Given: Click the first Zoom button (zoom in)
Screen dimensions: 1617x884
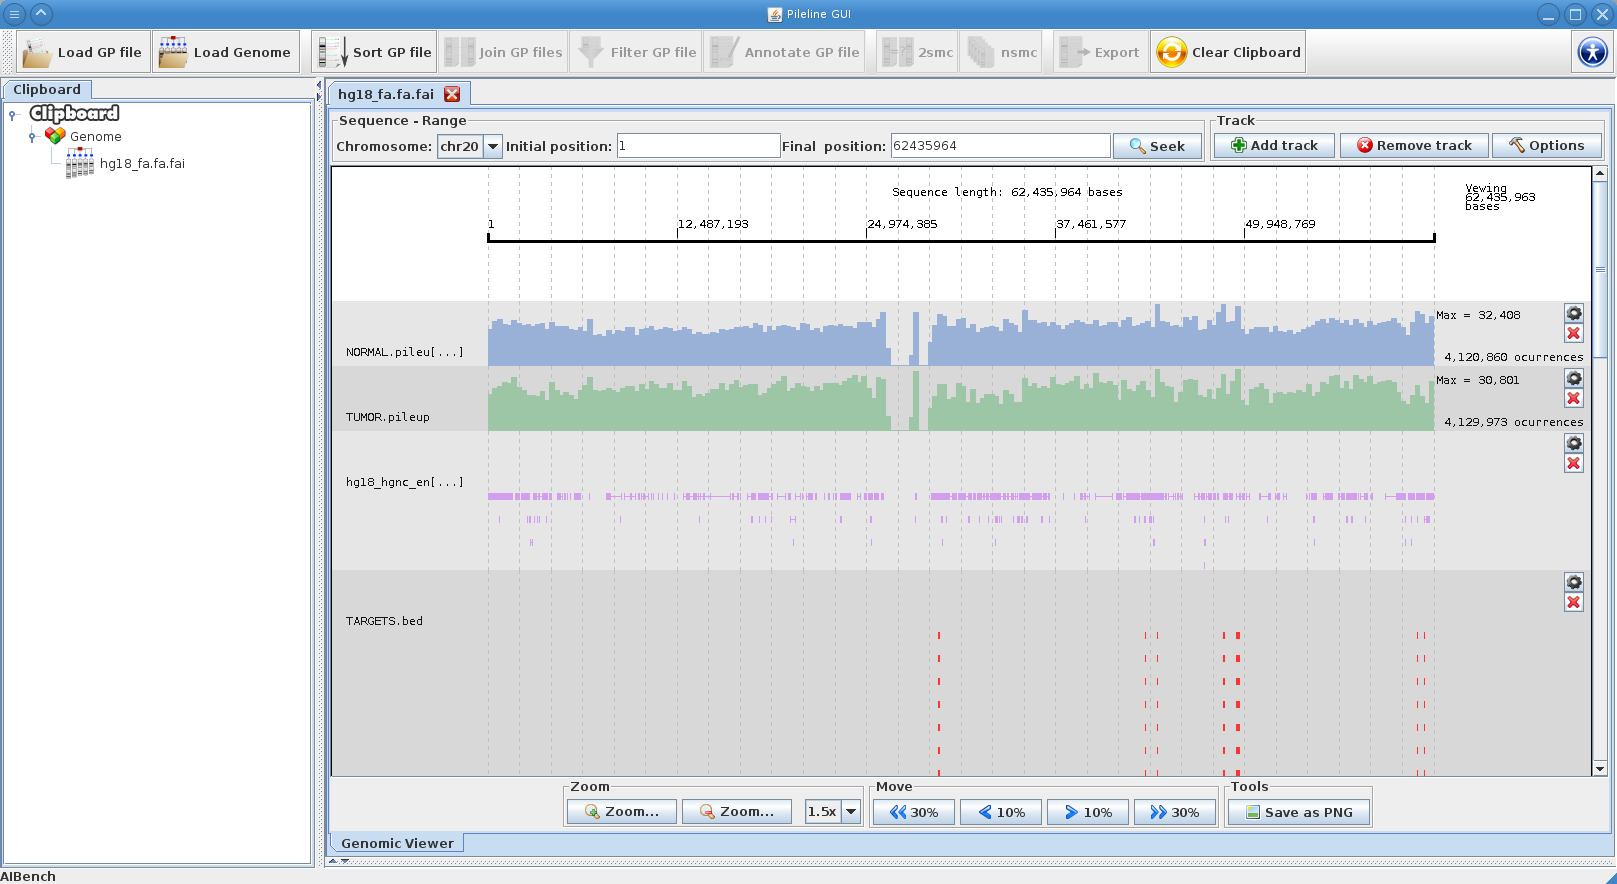Looking at the screenshot, I should coord(622,812).
